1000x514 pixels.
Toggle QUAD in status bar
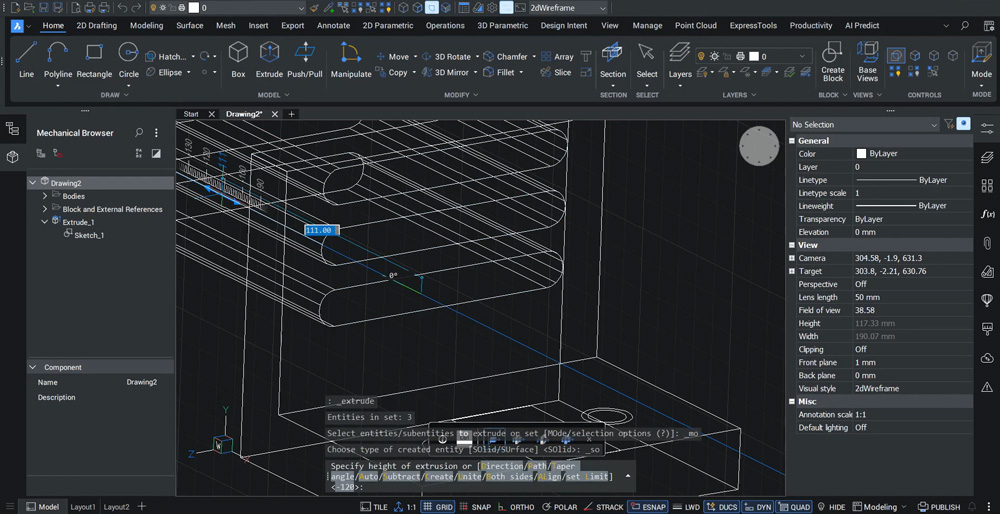click(x=794, y=507)
